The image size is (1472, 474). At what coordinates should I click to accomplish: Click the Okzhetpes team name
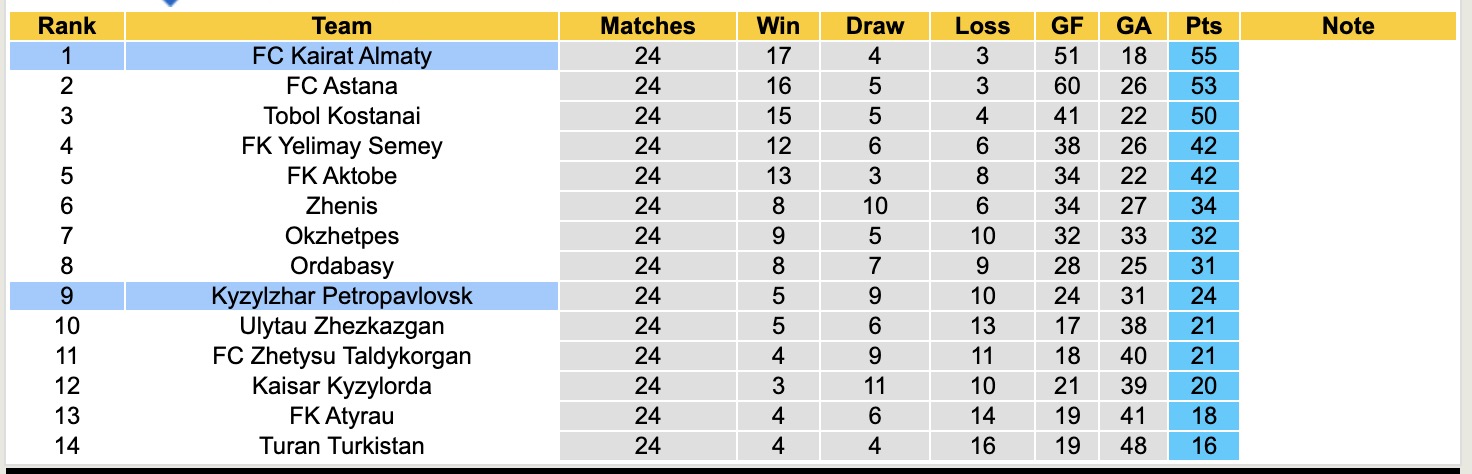click(x=341, y=236)
